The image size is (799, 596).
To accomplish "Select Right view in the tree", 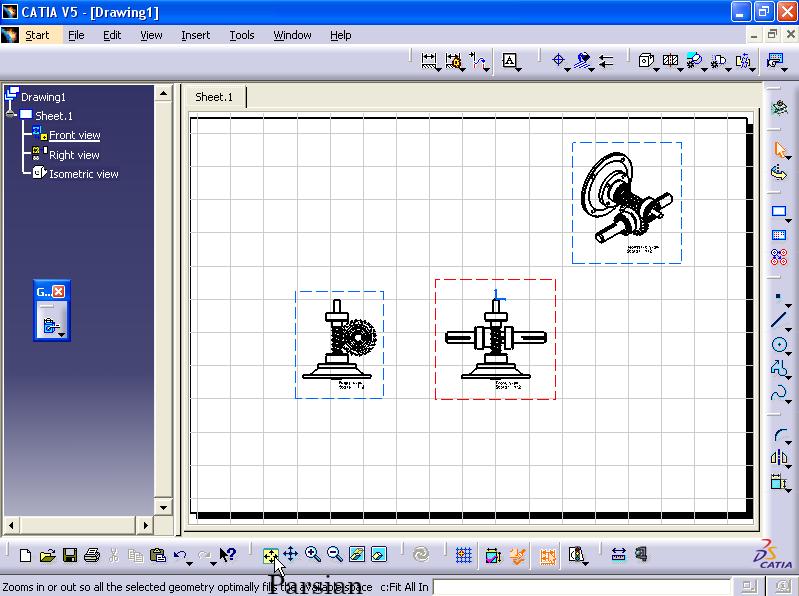I will click(x=74, y=155).
